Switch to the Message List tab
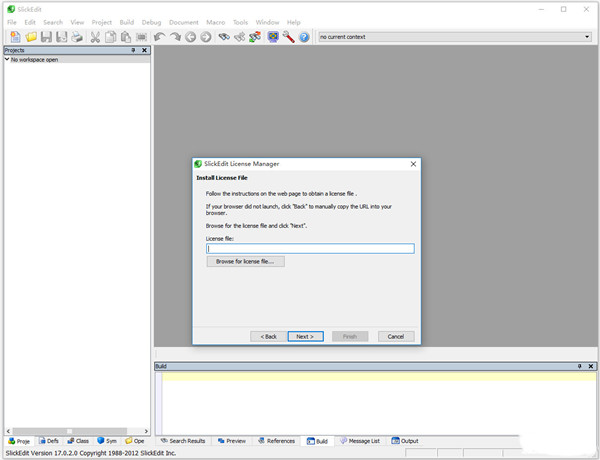This screenshot has height=460, width=600. pyautogui.click(x=360, y=441)
